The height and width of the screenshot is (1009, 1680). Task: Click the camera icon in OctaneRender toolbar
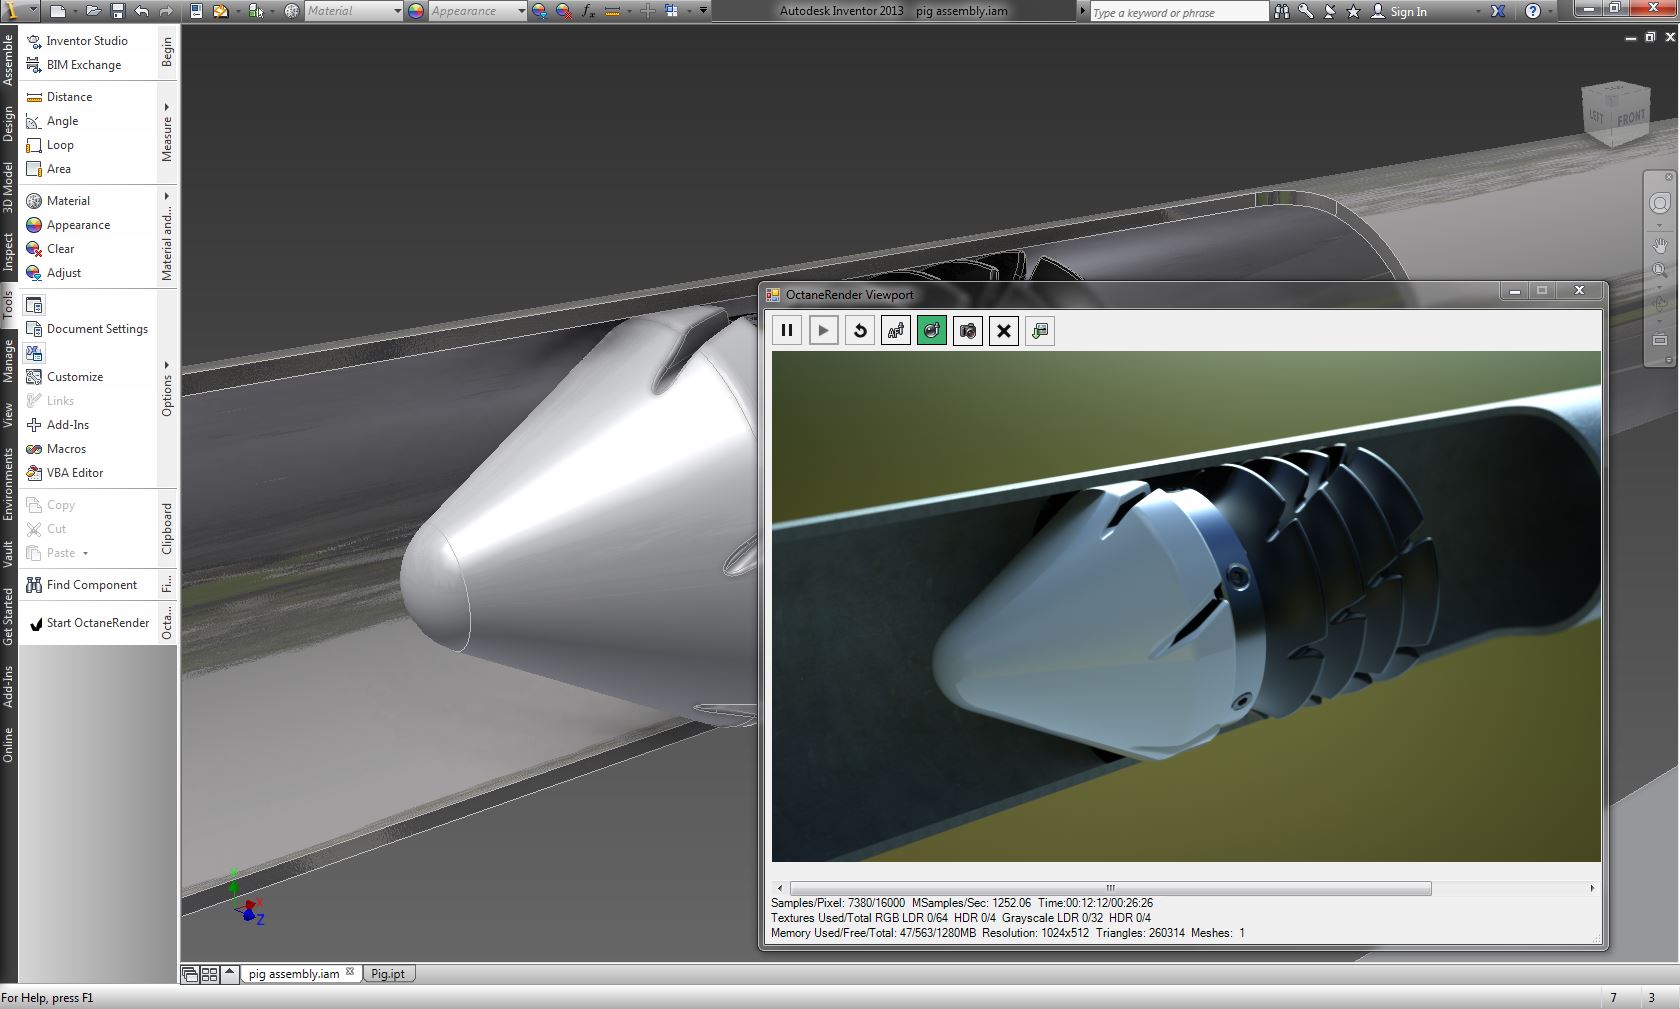pos(968,331)
